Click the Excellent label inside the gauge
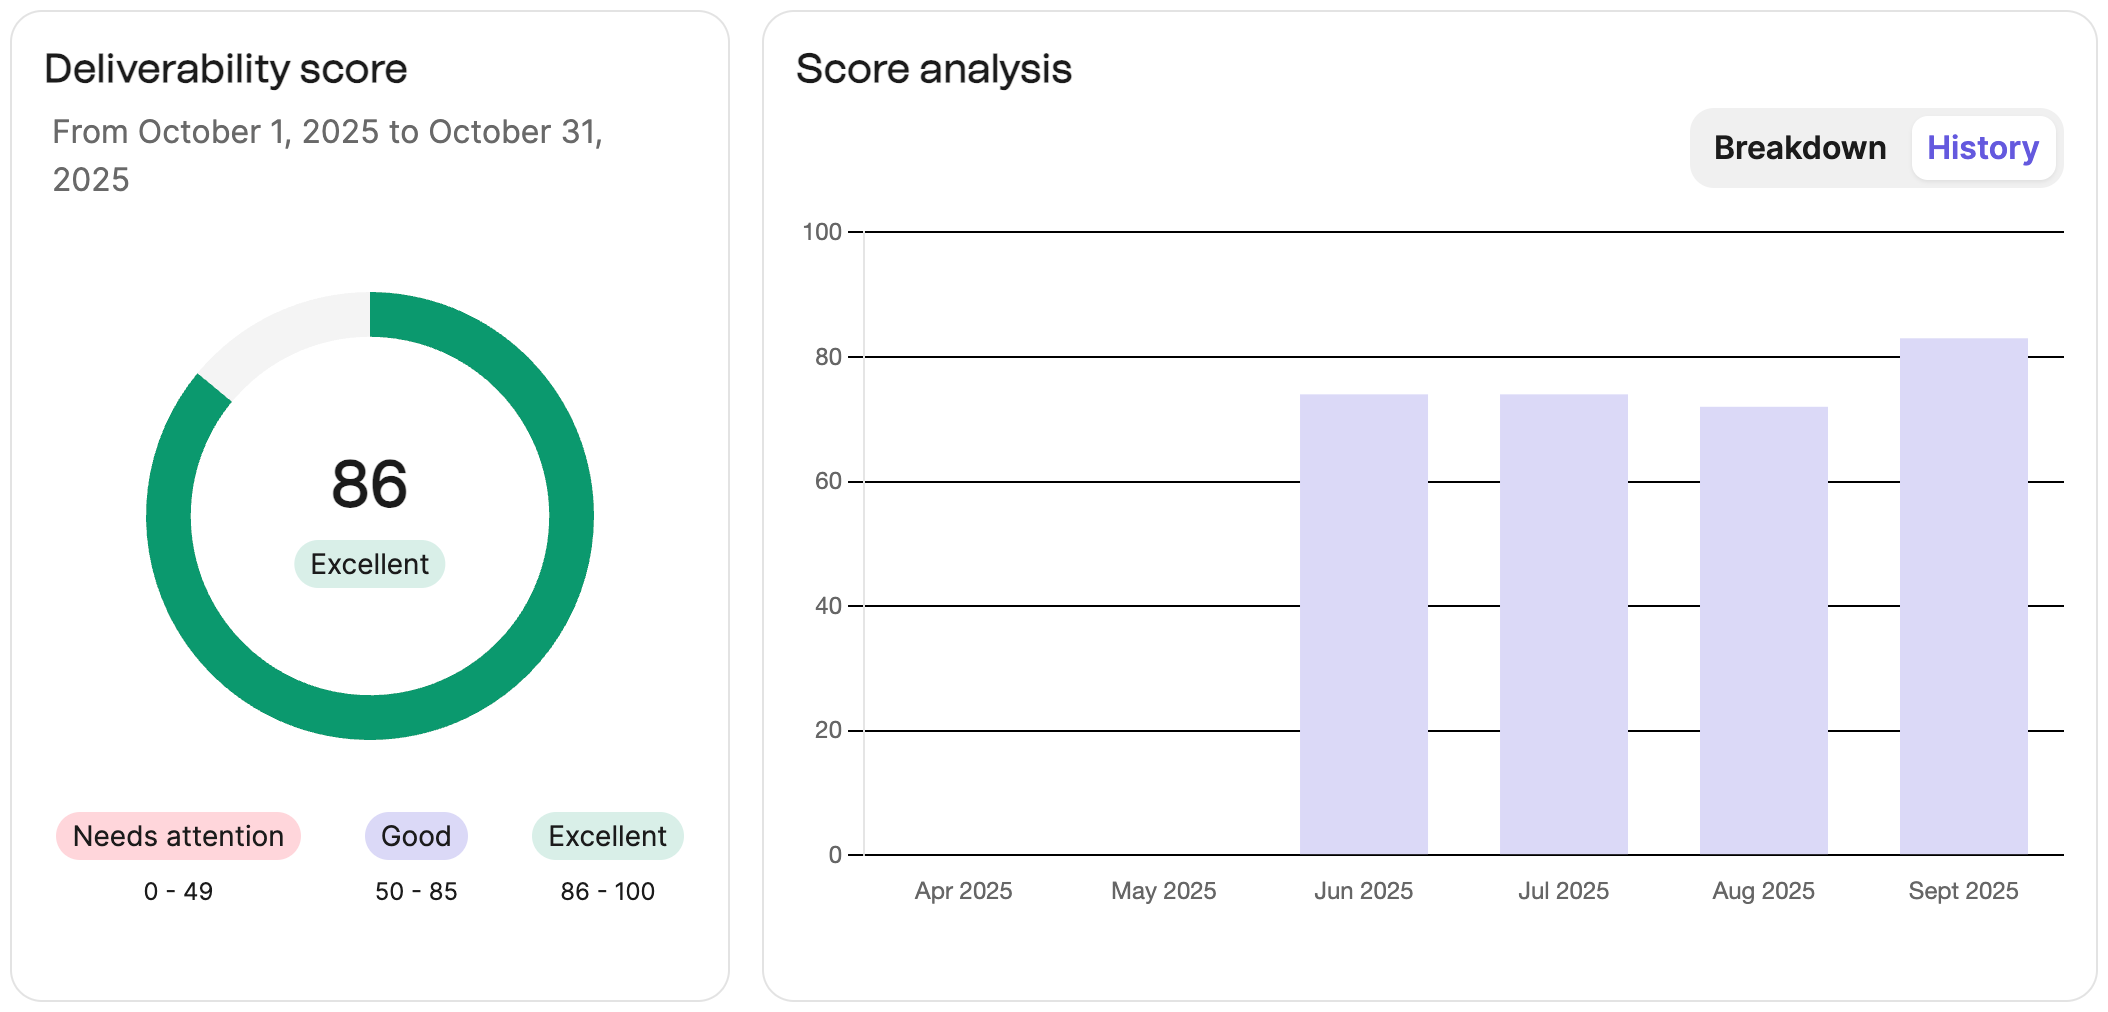This screenshot has height=1012, width=2108. coord(369,563)
